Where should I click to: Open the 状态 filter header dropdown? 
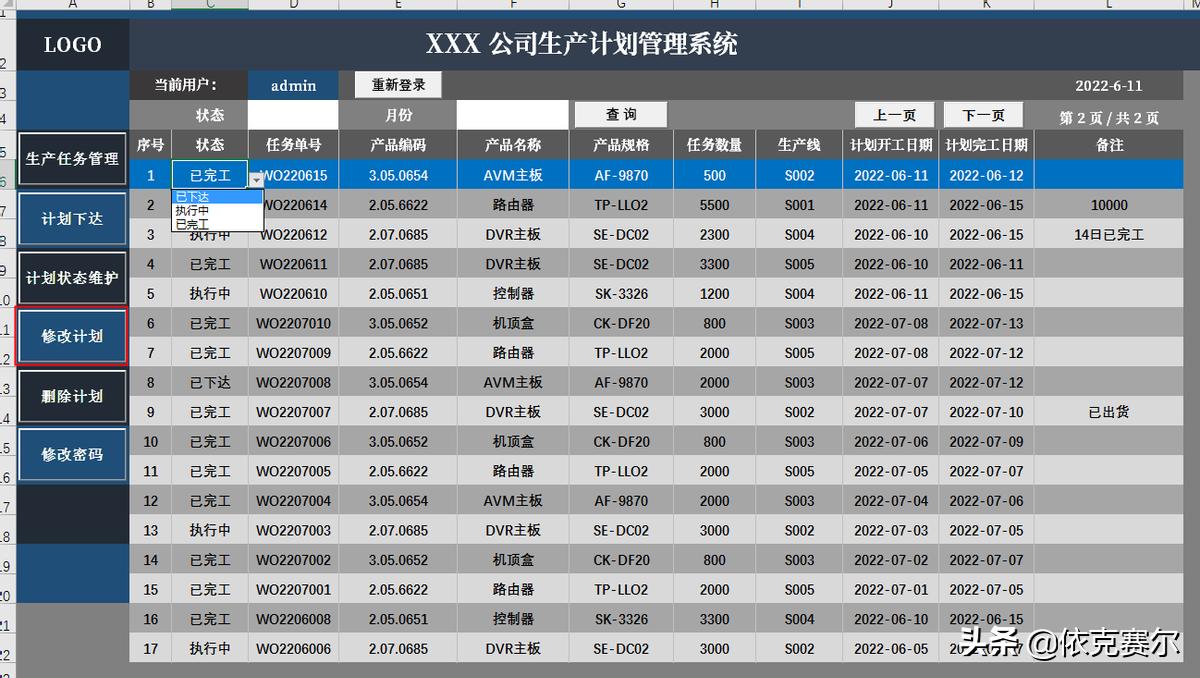click(210, 114)
